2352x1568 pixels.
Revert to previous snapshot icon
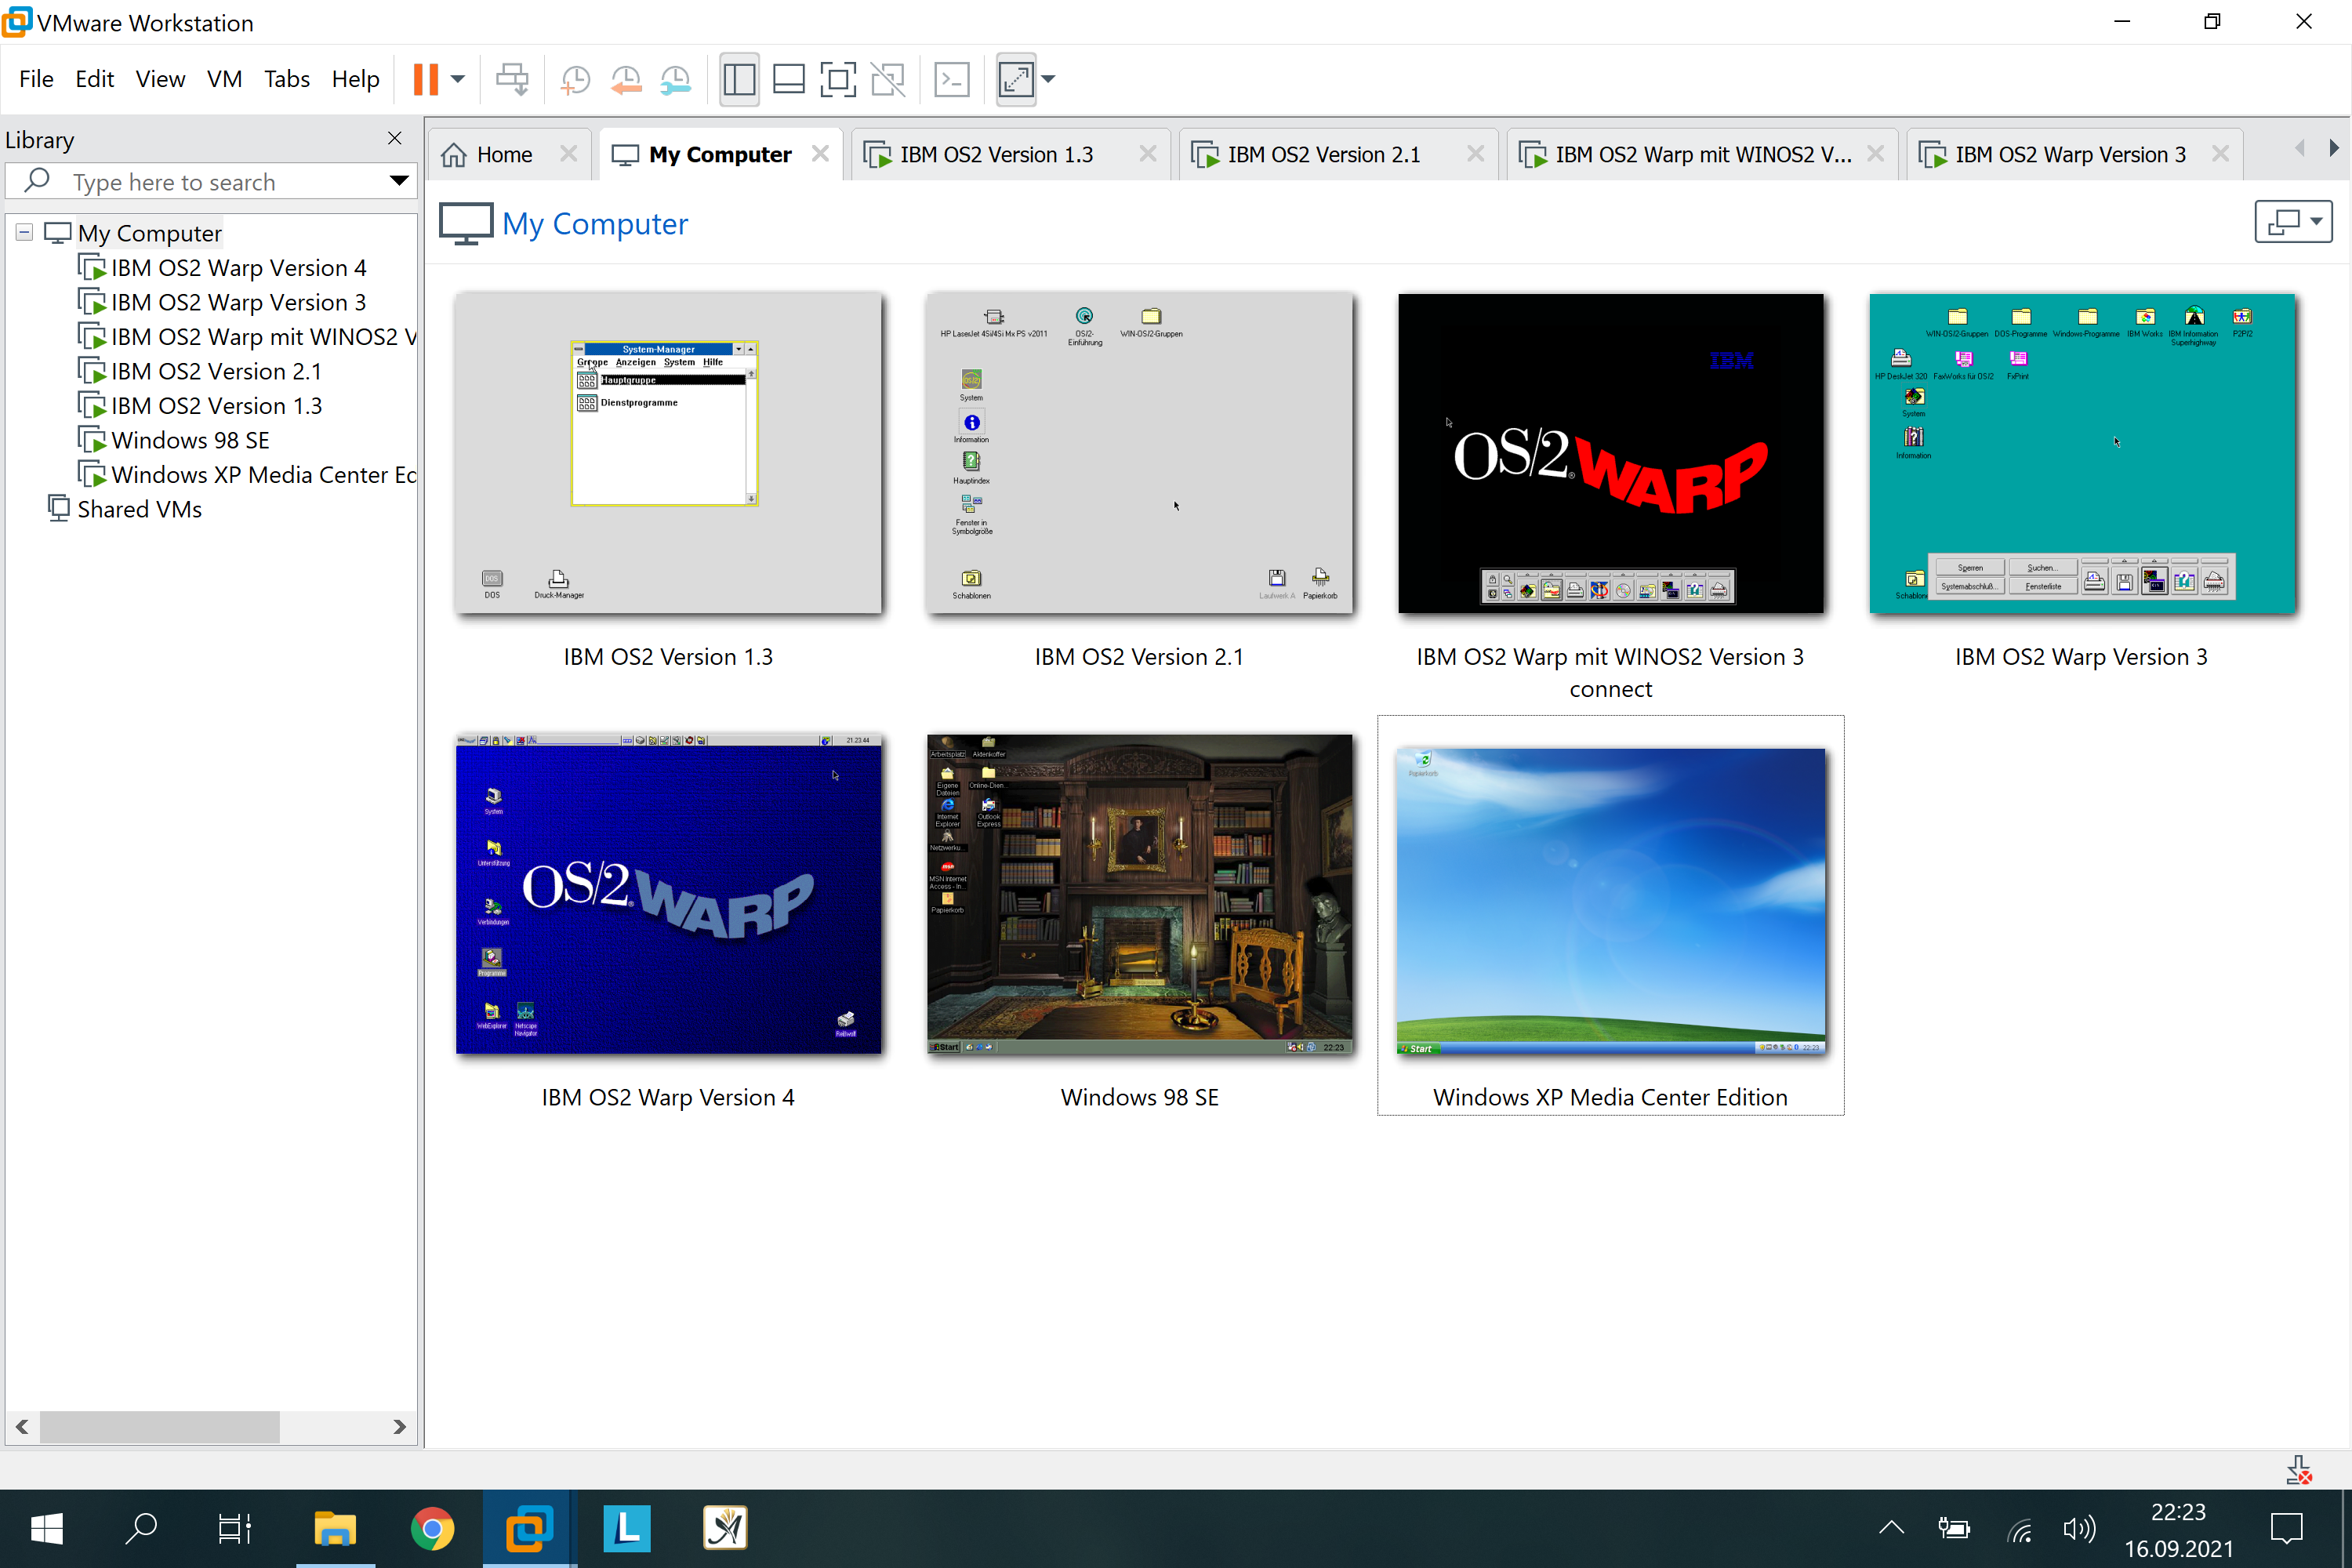coord(626,79)
